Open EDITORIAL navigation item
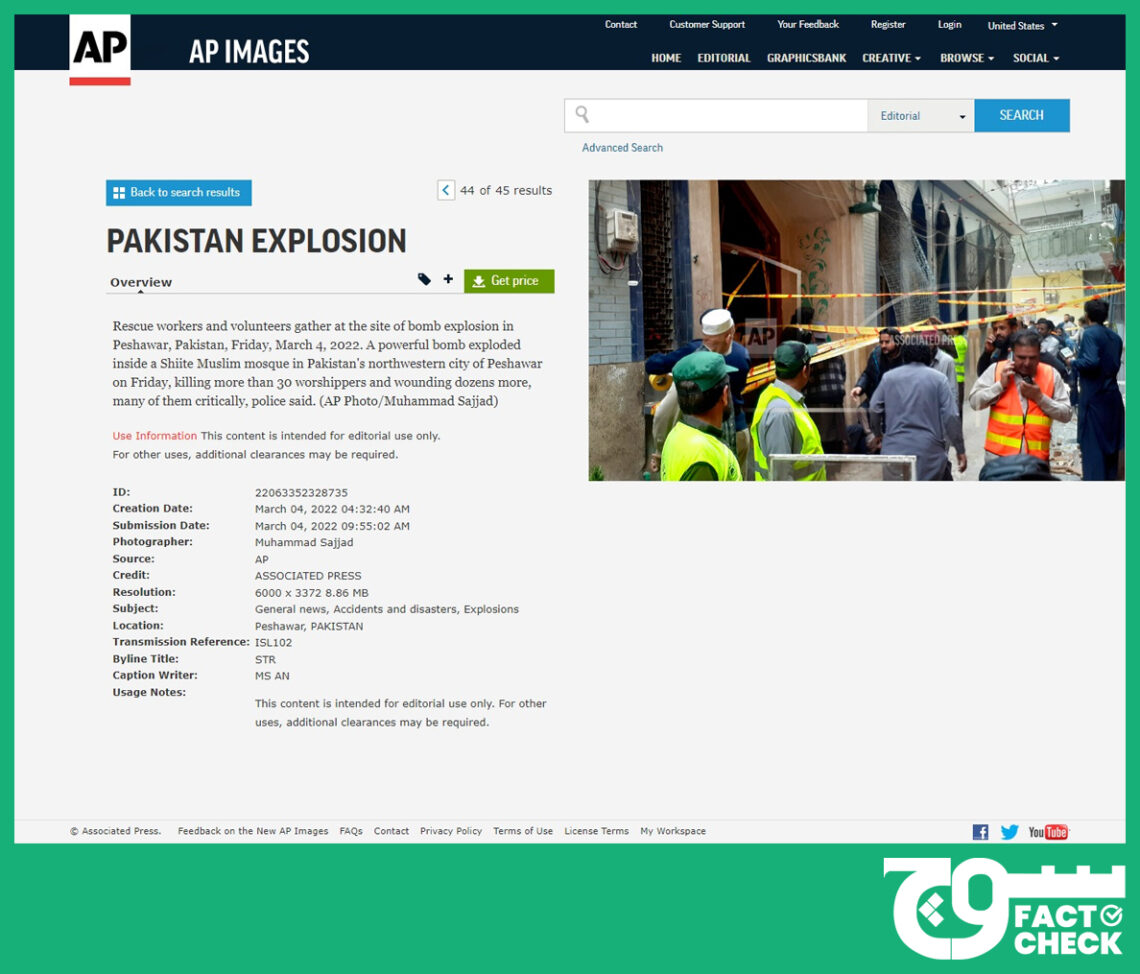Viewport: 1140px width, 974px height. (x=723, y=58)
